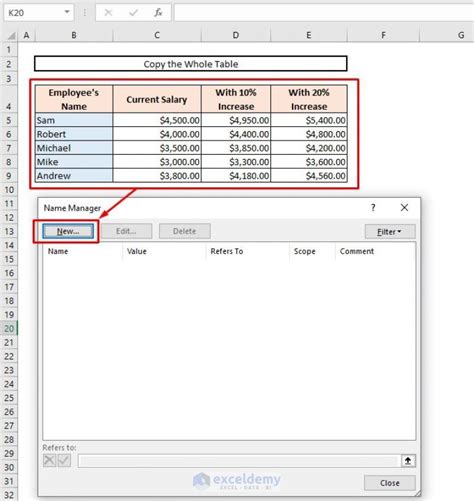Sort by the Comment column header
The image size is (474, 501).
(375, 251)
